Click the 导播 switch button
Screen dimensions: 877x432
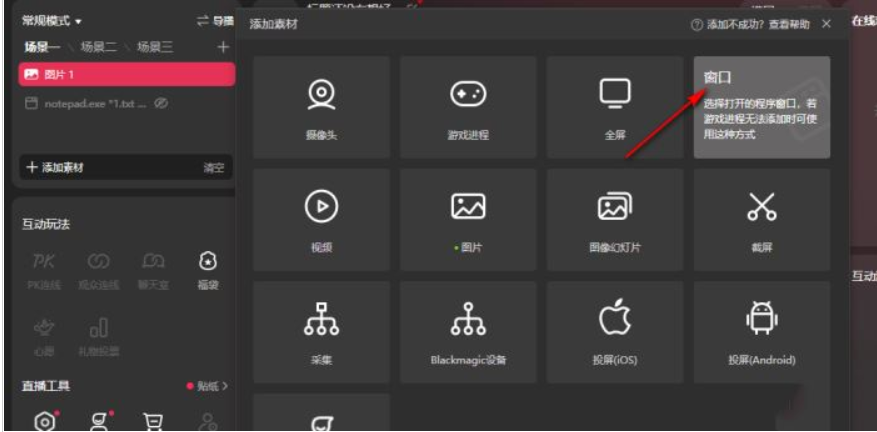[215, 21]
